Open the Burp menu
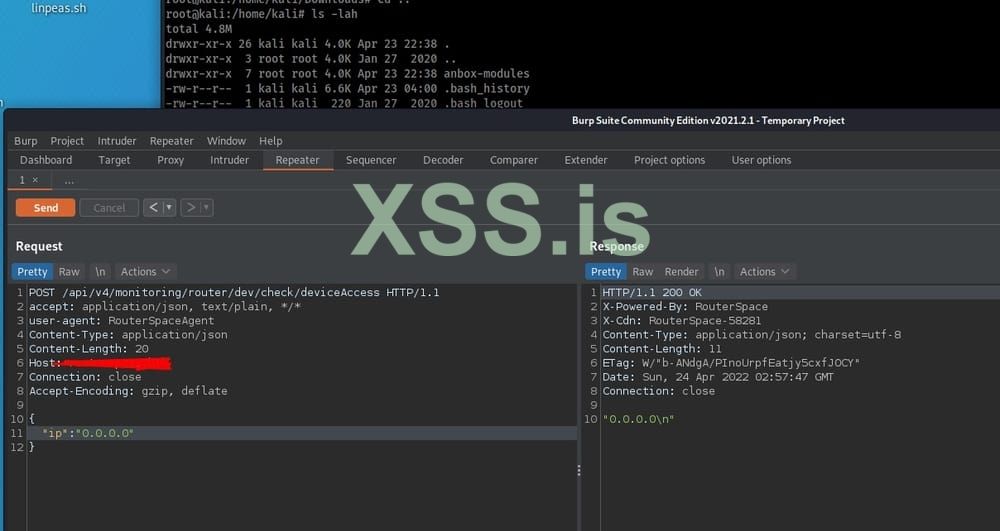 click(26, 141)
